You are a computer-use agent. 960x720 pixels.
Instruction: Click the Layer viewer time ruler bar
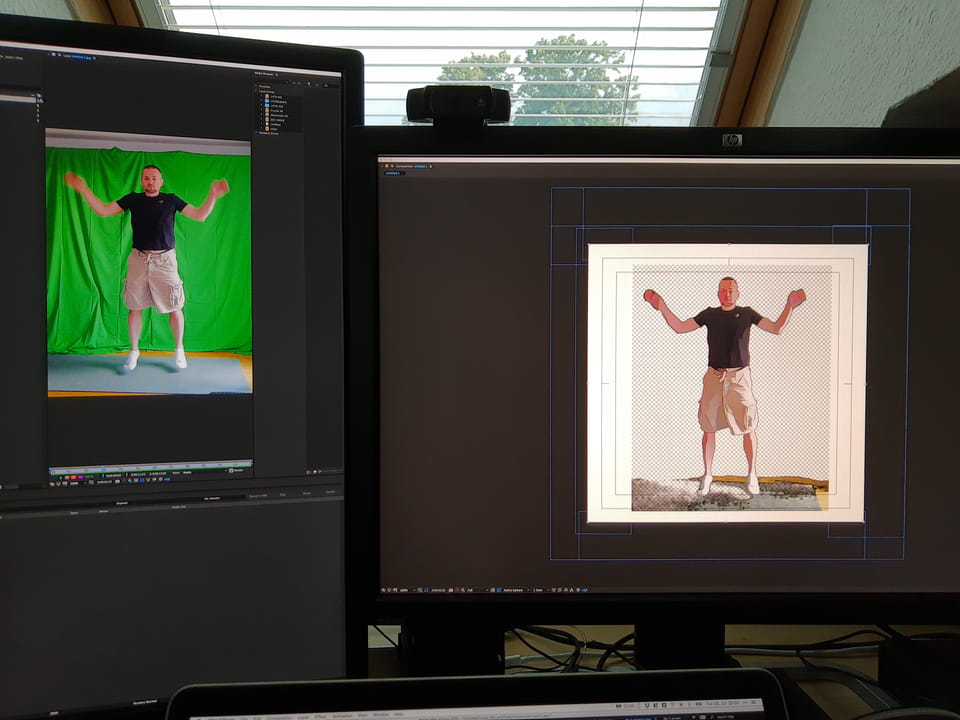coord(150,466)
